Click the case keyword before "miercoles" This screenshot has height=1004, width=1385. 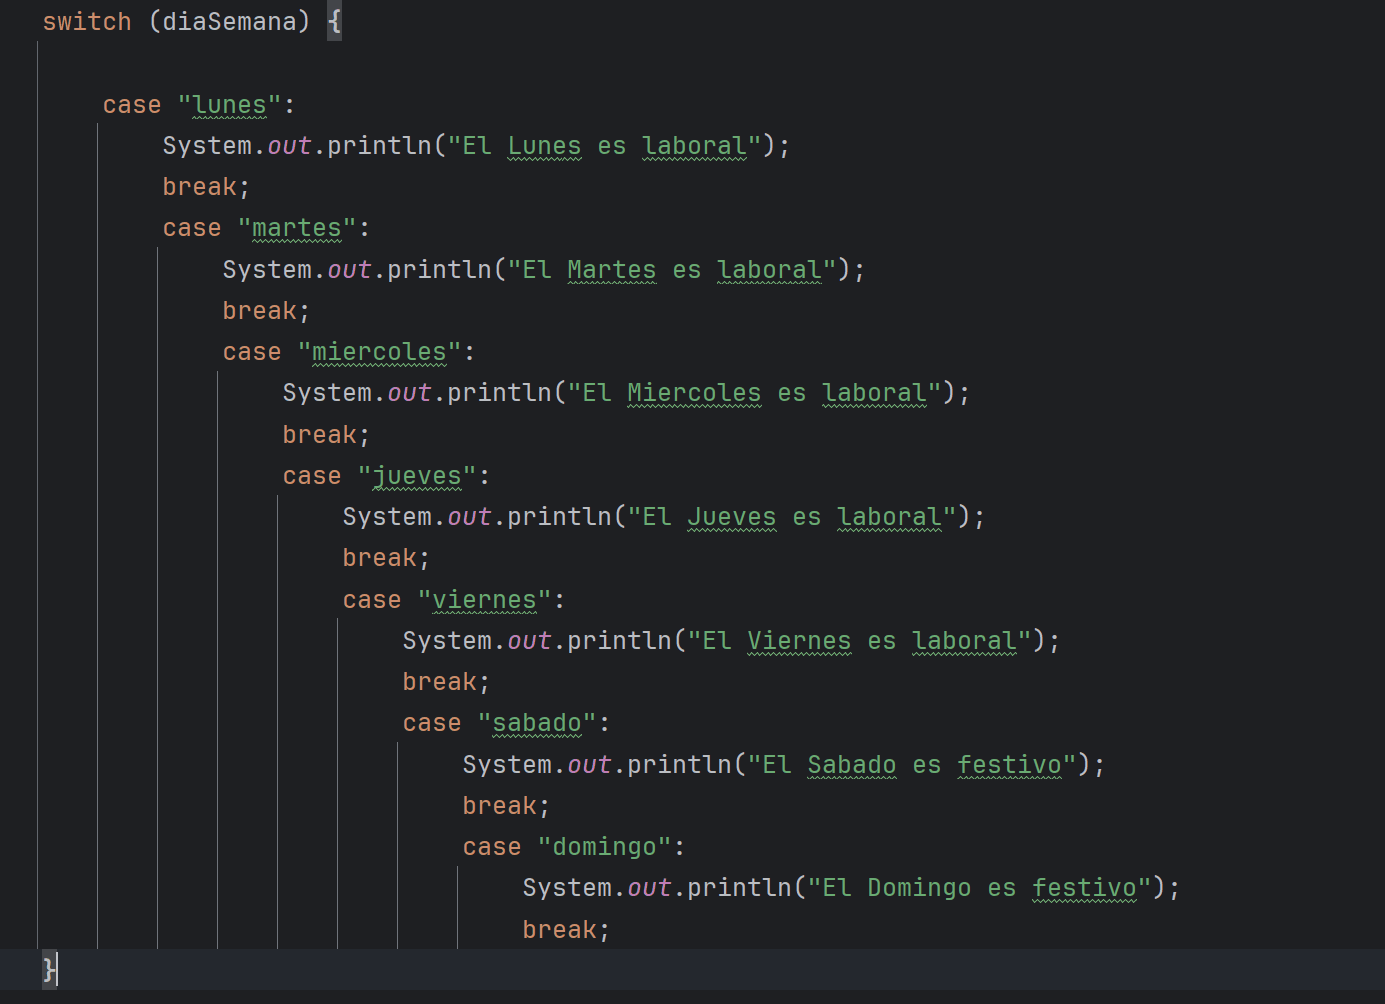(252, 352)
